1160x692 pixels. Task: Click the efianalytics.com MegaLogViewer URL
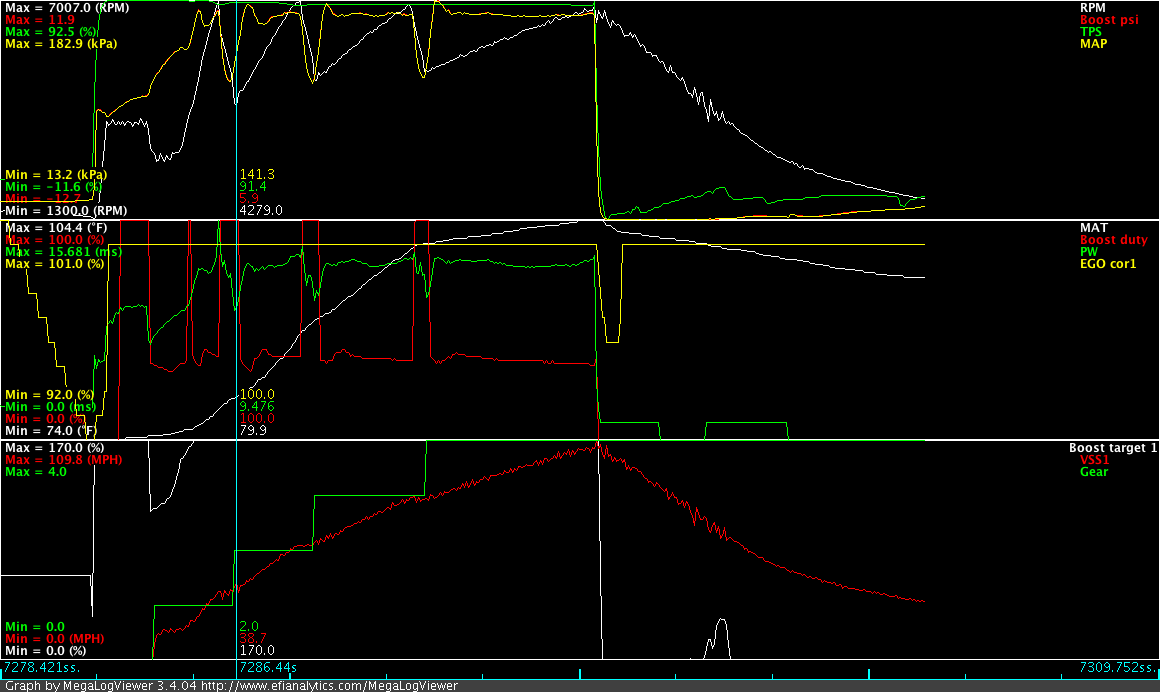point(329,686)
